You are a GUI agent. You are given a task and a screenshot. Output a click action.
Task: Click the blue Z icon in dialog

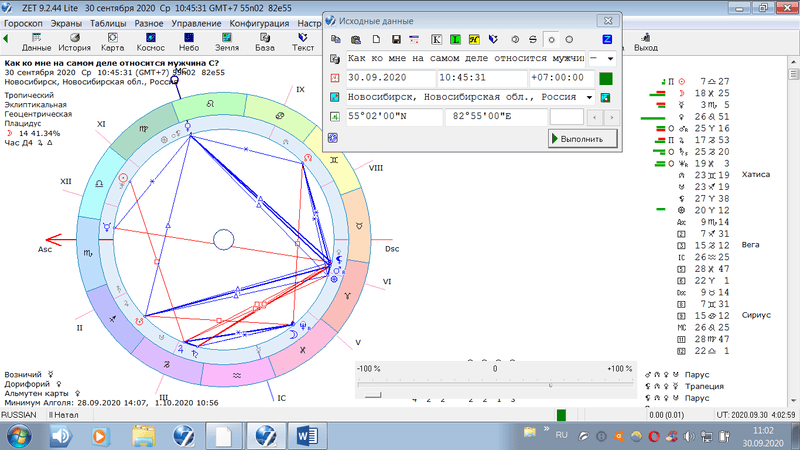click(x=606, y=39)
